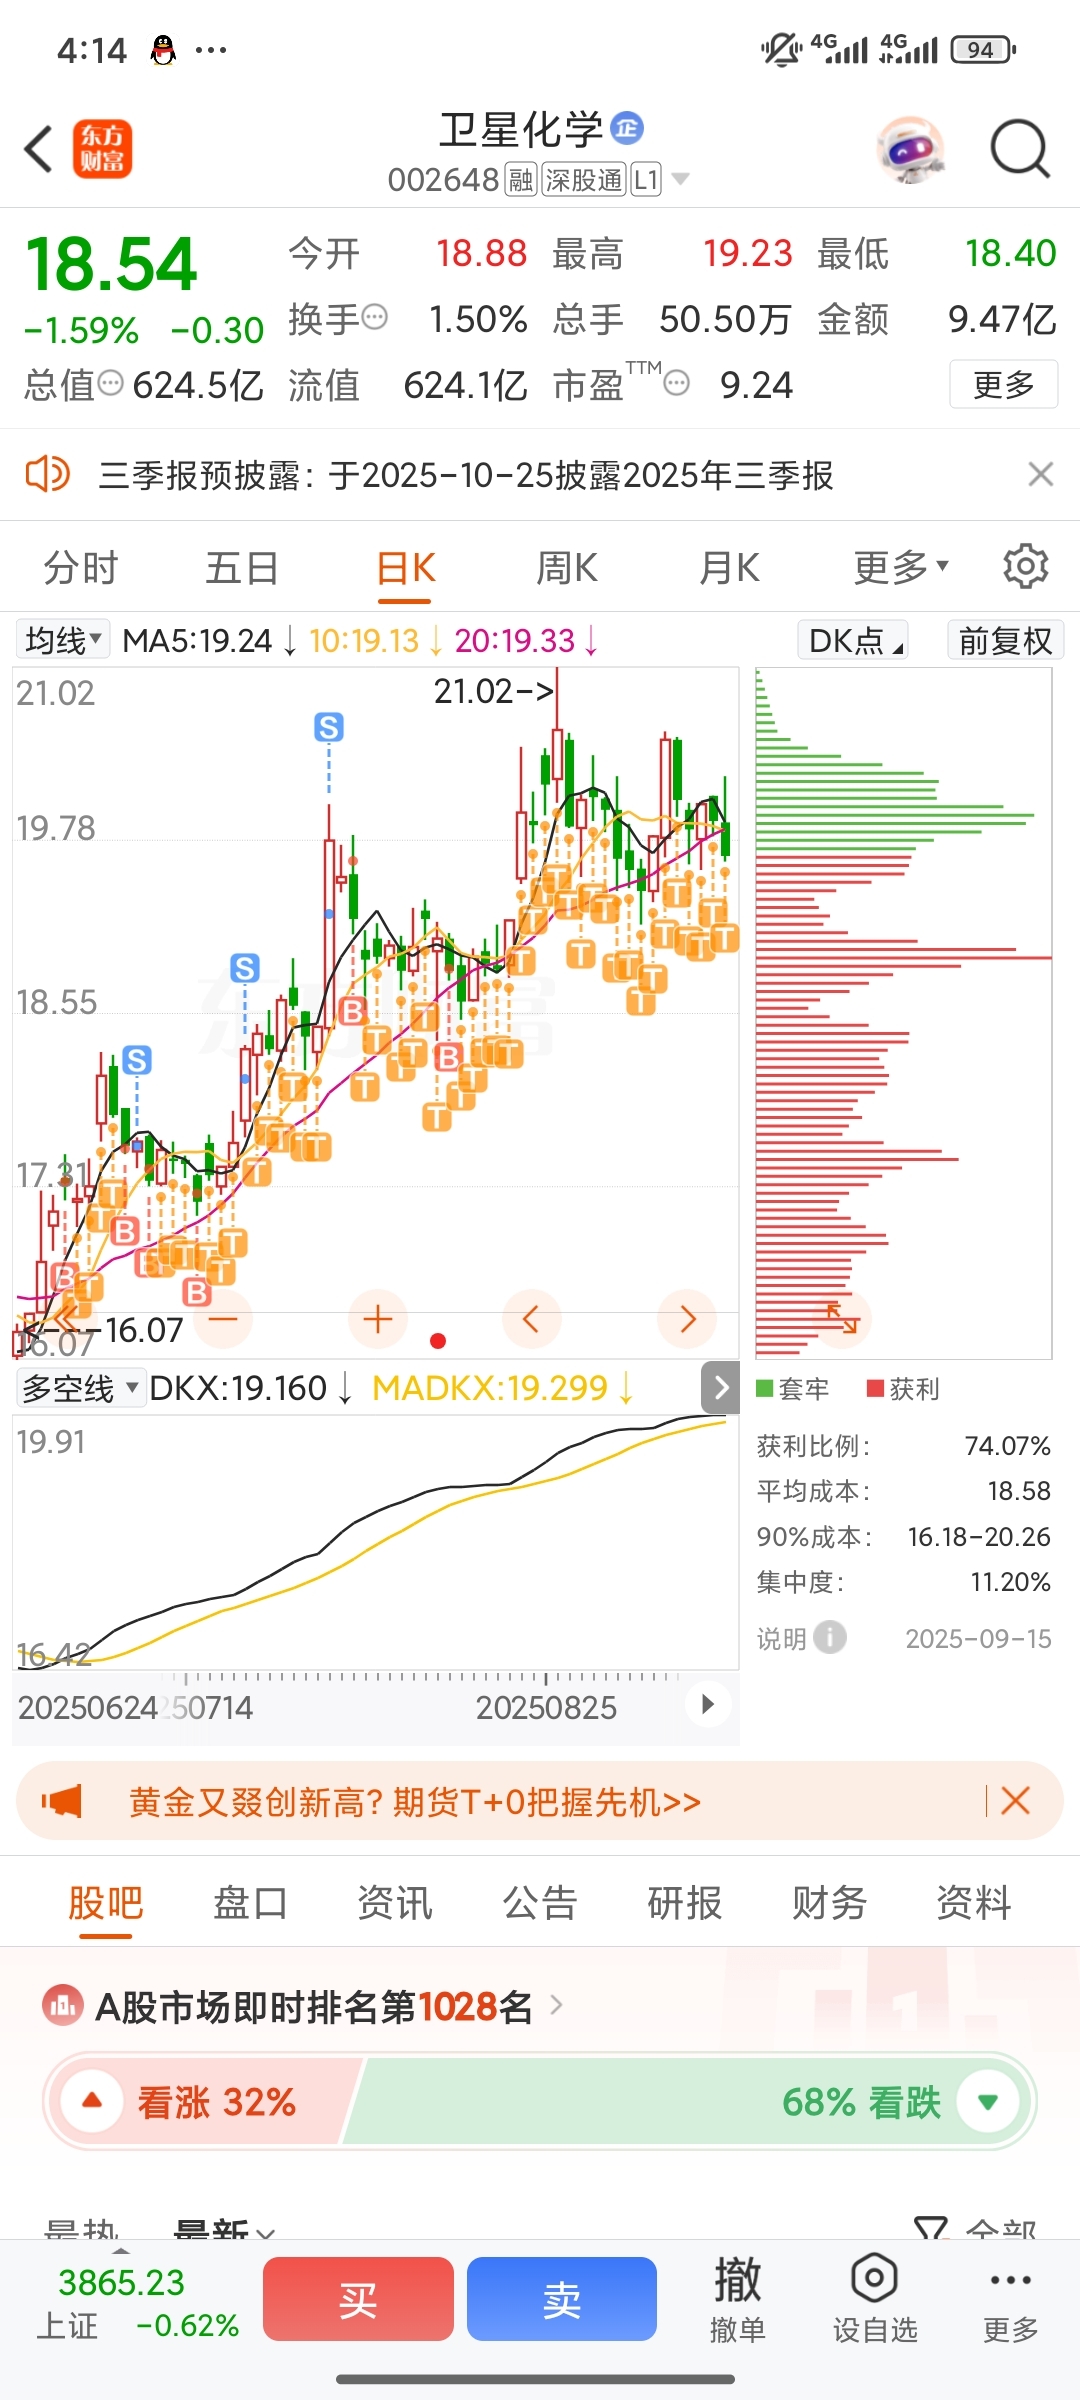Close the gold futures promo banner
The width and height of the screenshot is (1080, 2400).
1015,1801
